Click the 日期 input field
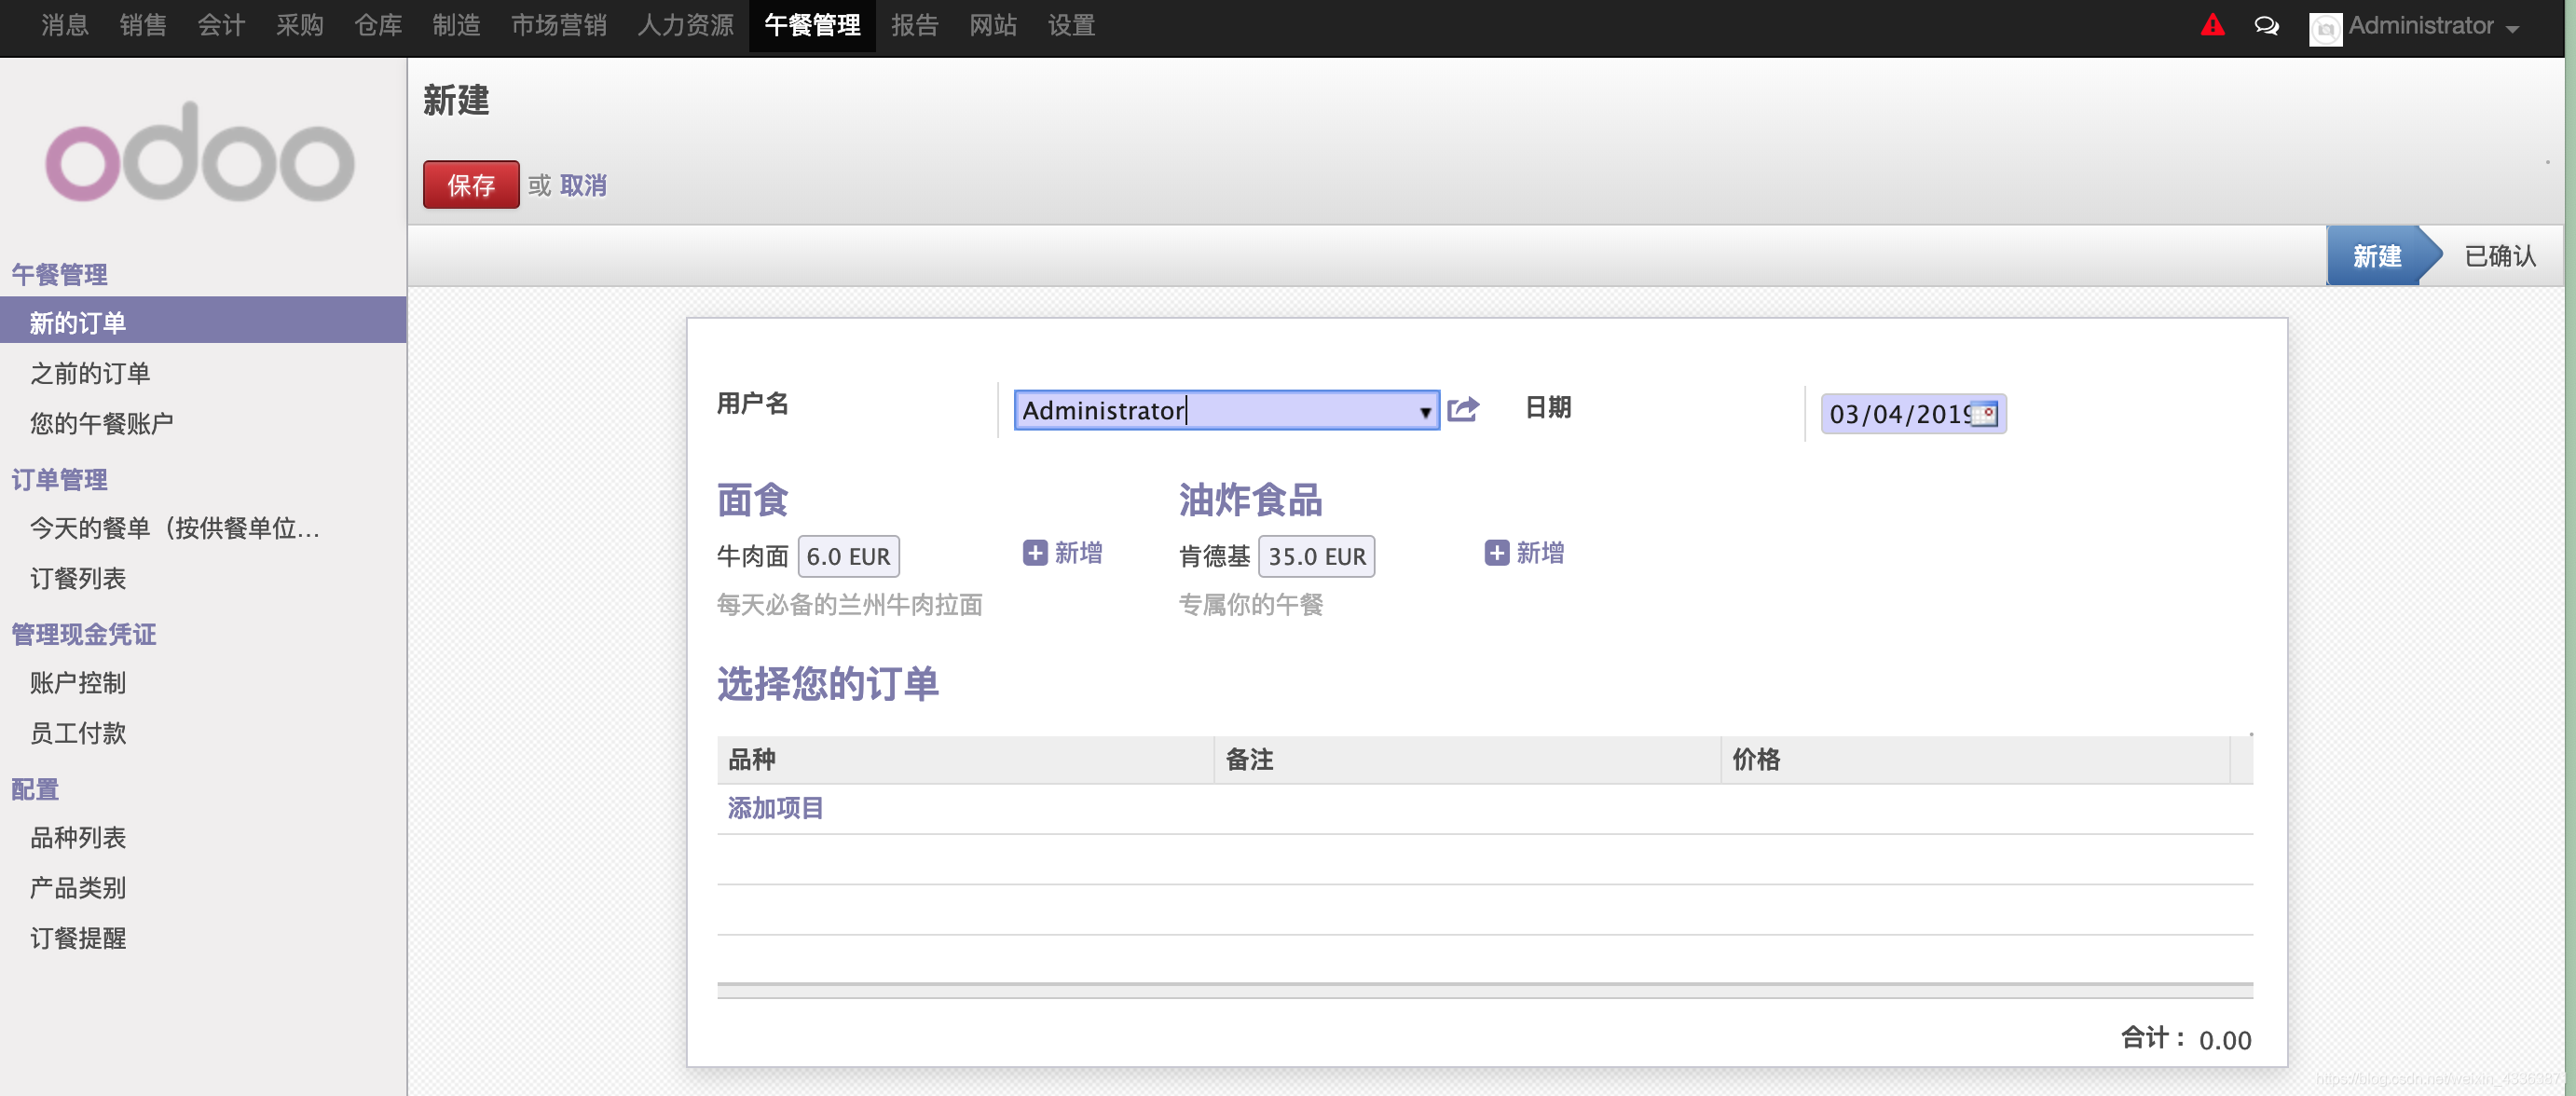 [x=1895, y=414]
